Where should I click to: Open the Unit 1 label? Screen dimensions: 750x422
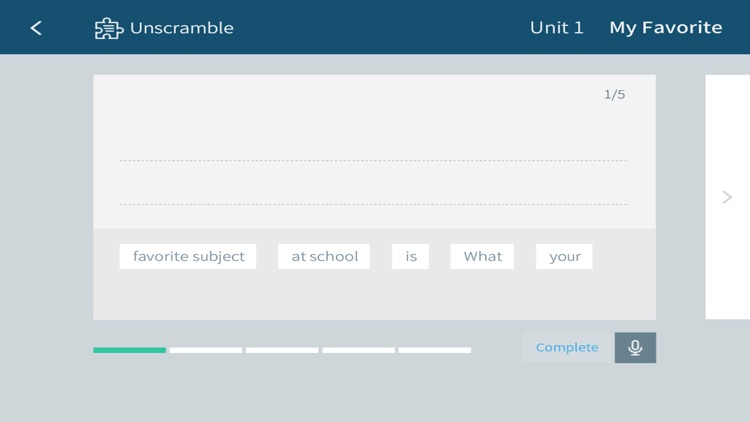click(556, 28)
